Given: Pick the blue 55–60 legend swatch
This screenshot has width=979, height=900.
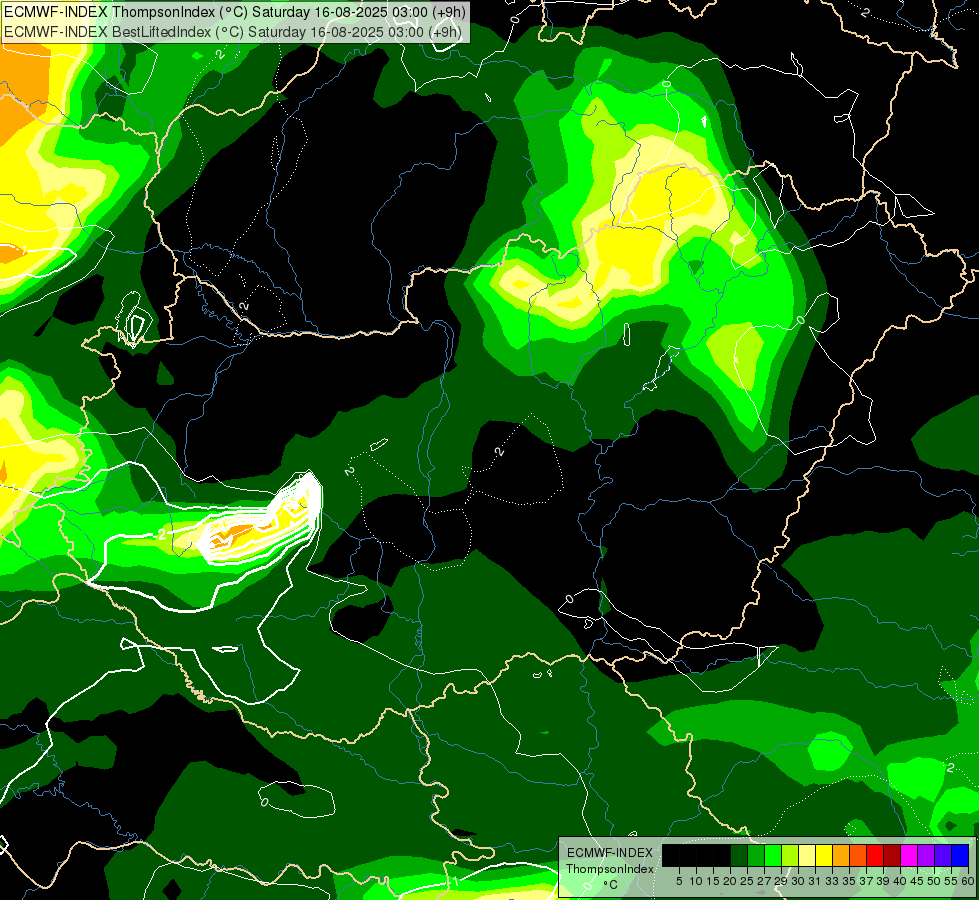Looking at the screenshot, I should point(960,855).
